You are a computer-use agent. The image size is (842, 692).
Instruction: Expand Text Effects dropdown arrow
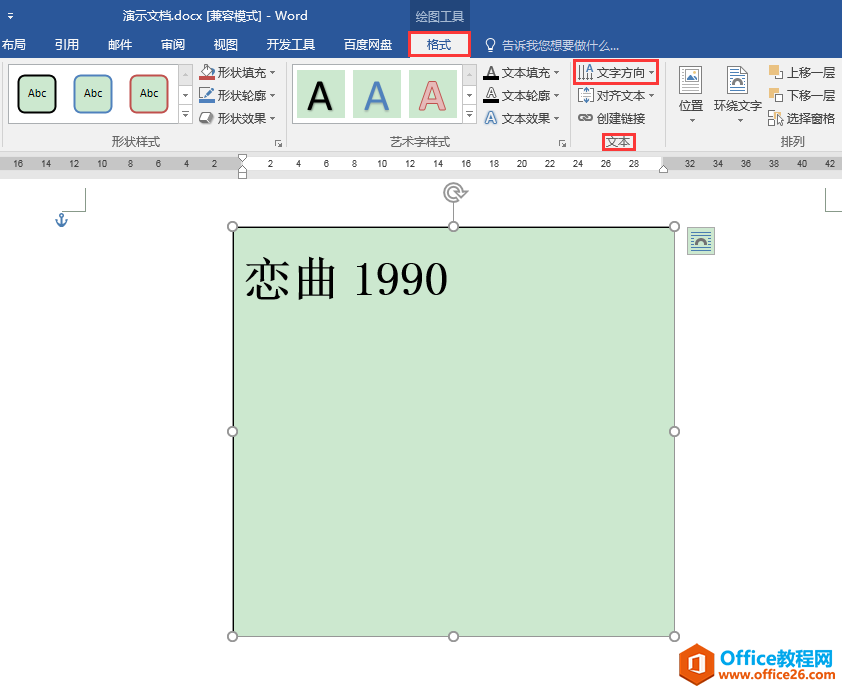pyautogui.click(x=556, y=118)
